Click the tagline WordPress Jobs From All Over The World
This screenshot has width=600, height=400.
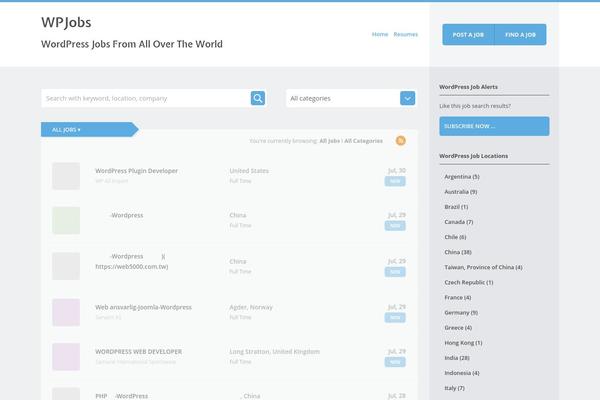(132, 44)
